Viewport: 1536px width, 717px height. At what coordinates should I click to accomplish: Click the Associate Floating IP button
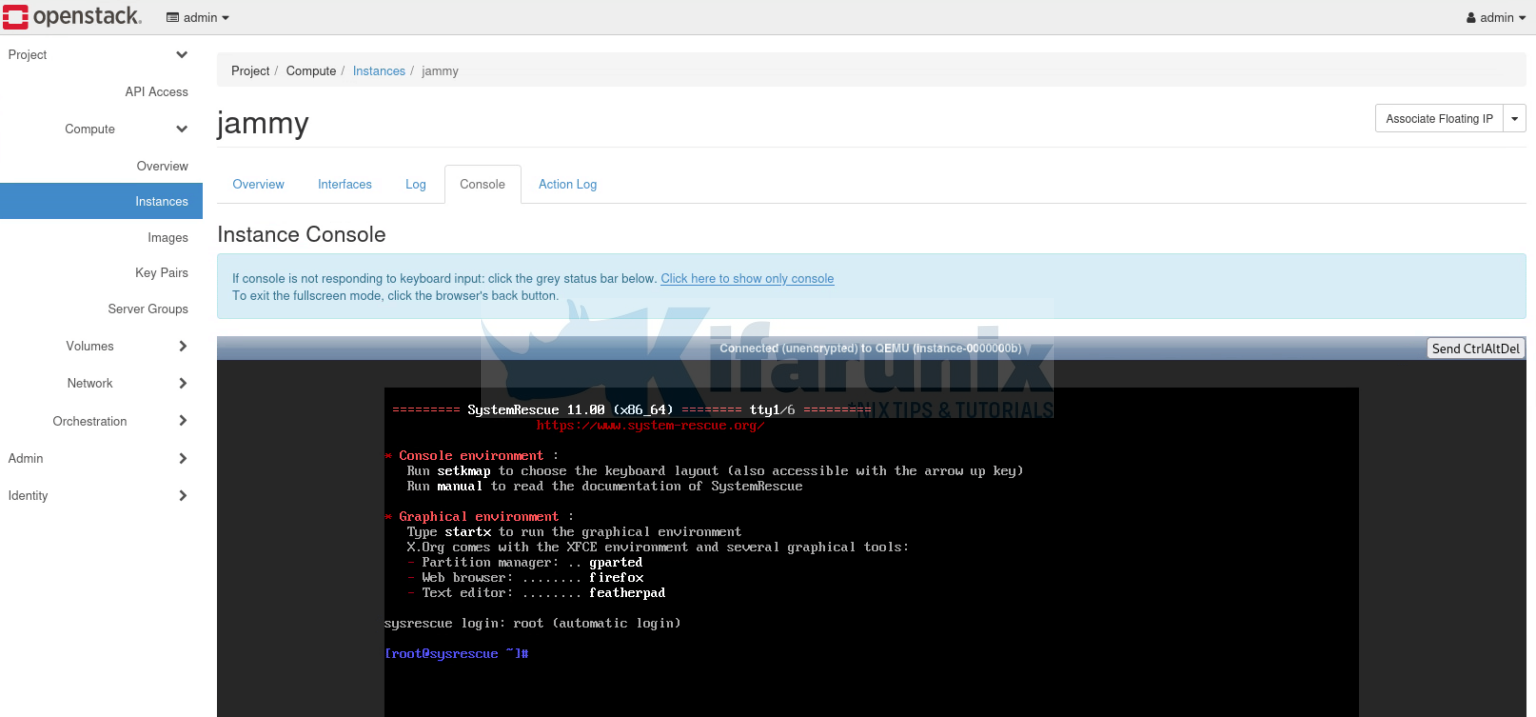1438,118
